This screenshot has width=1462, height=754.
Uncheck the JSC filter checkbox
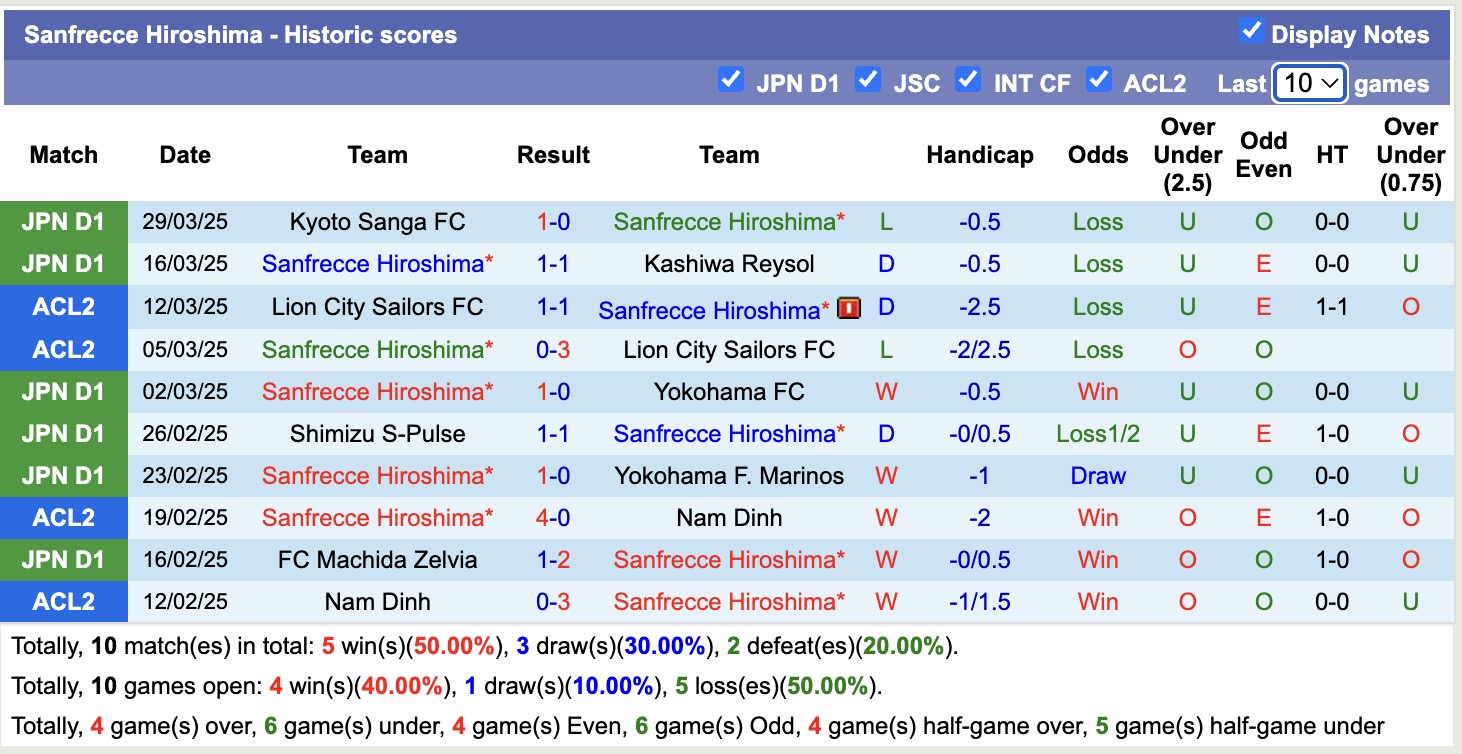868,79
